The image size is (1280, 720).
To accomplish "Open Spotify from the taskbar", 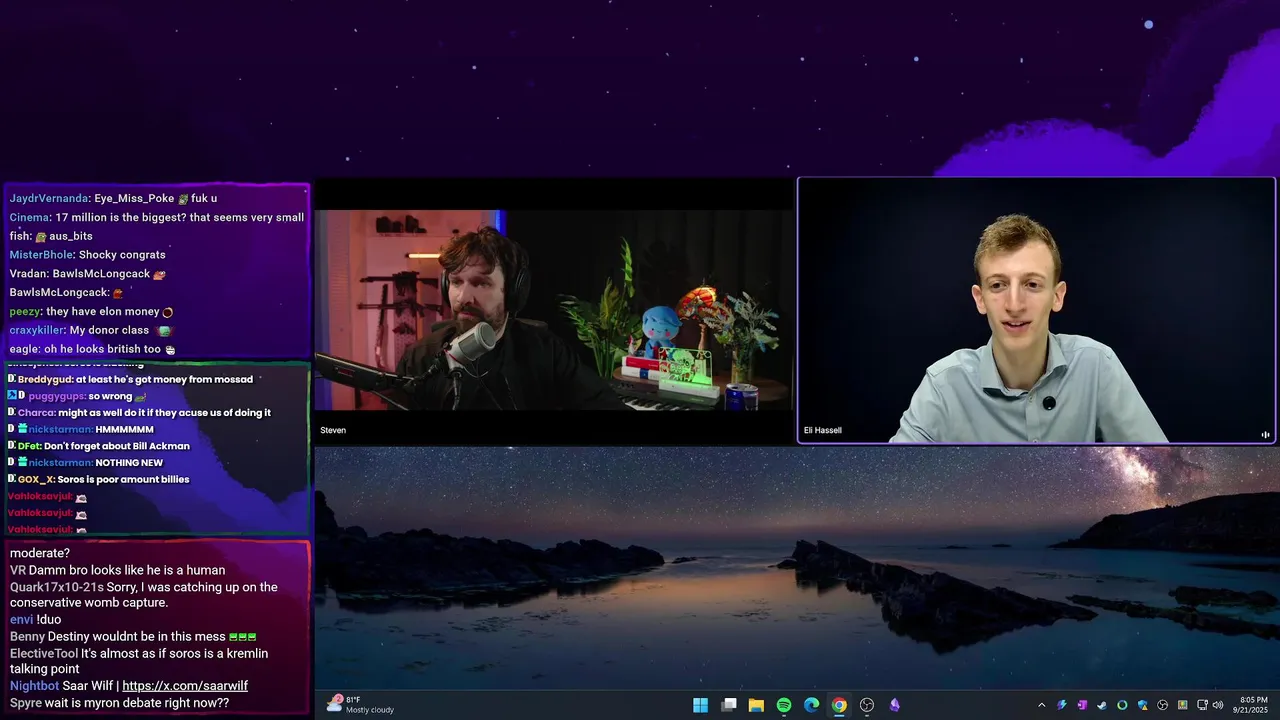I will click(784, 705).
